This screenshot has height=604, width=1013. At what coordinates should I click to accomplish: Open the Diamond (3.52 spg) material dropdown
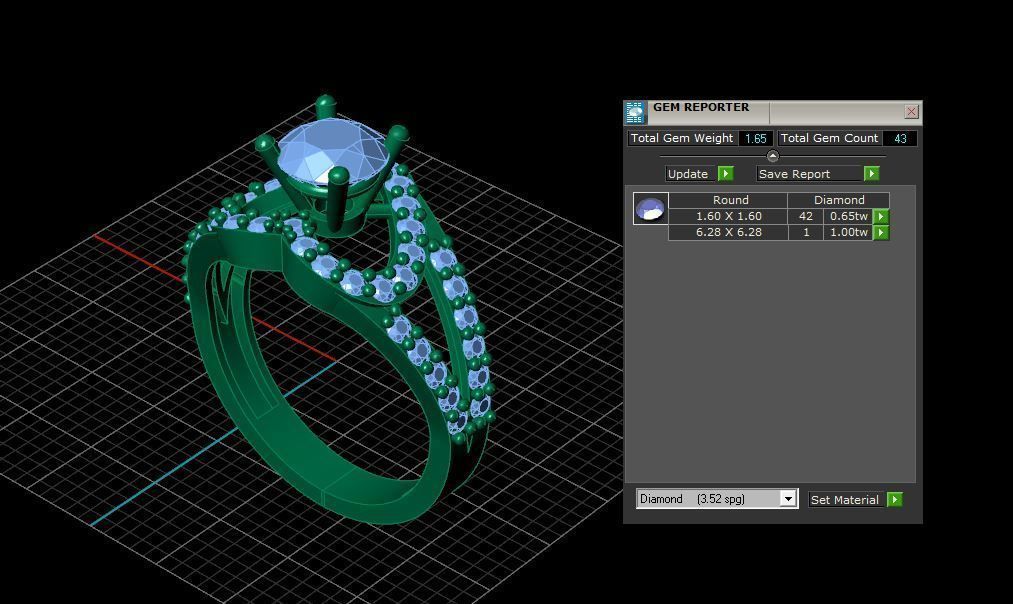coord(788,499)
